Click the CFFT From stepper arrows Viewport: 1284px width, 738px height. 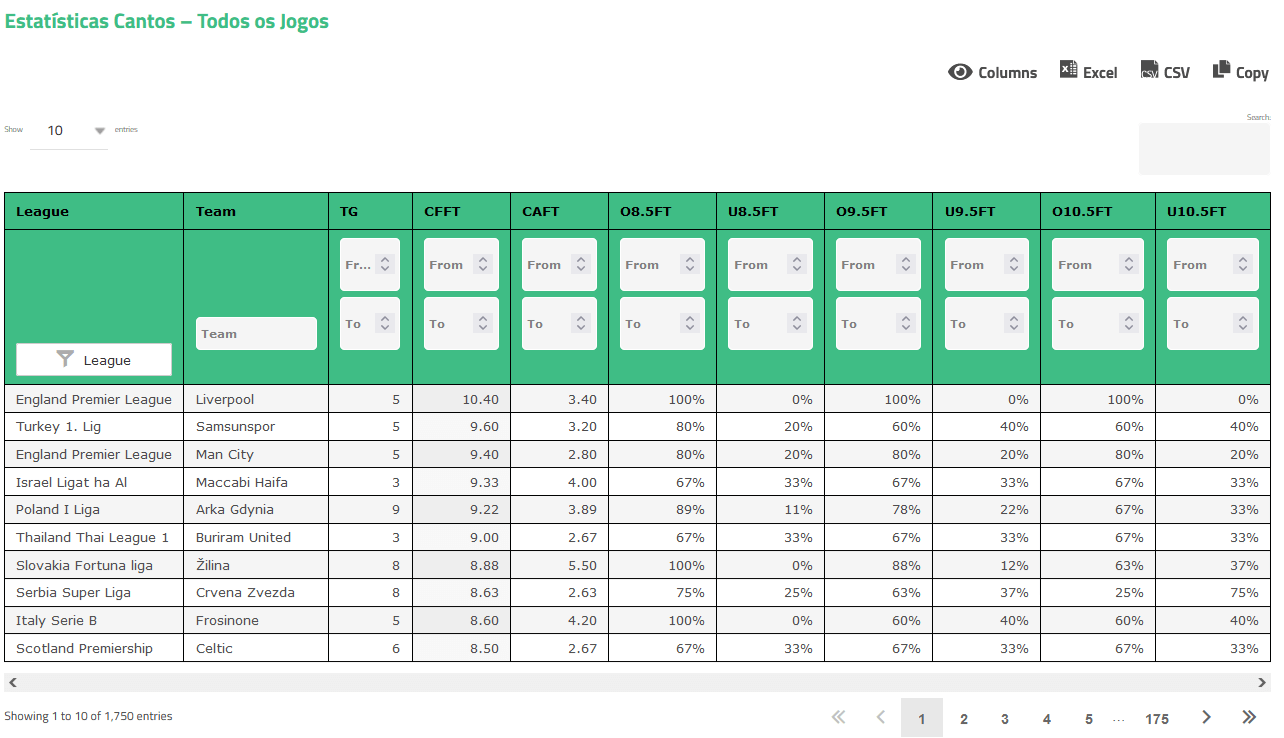[x=483, y=264]
